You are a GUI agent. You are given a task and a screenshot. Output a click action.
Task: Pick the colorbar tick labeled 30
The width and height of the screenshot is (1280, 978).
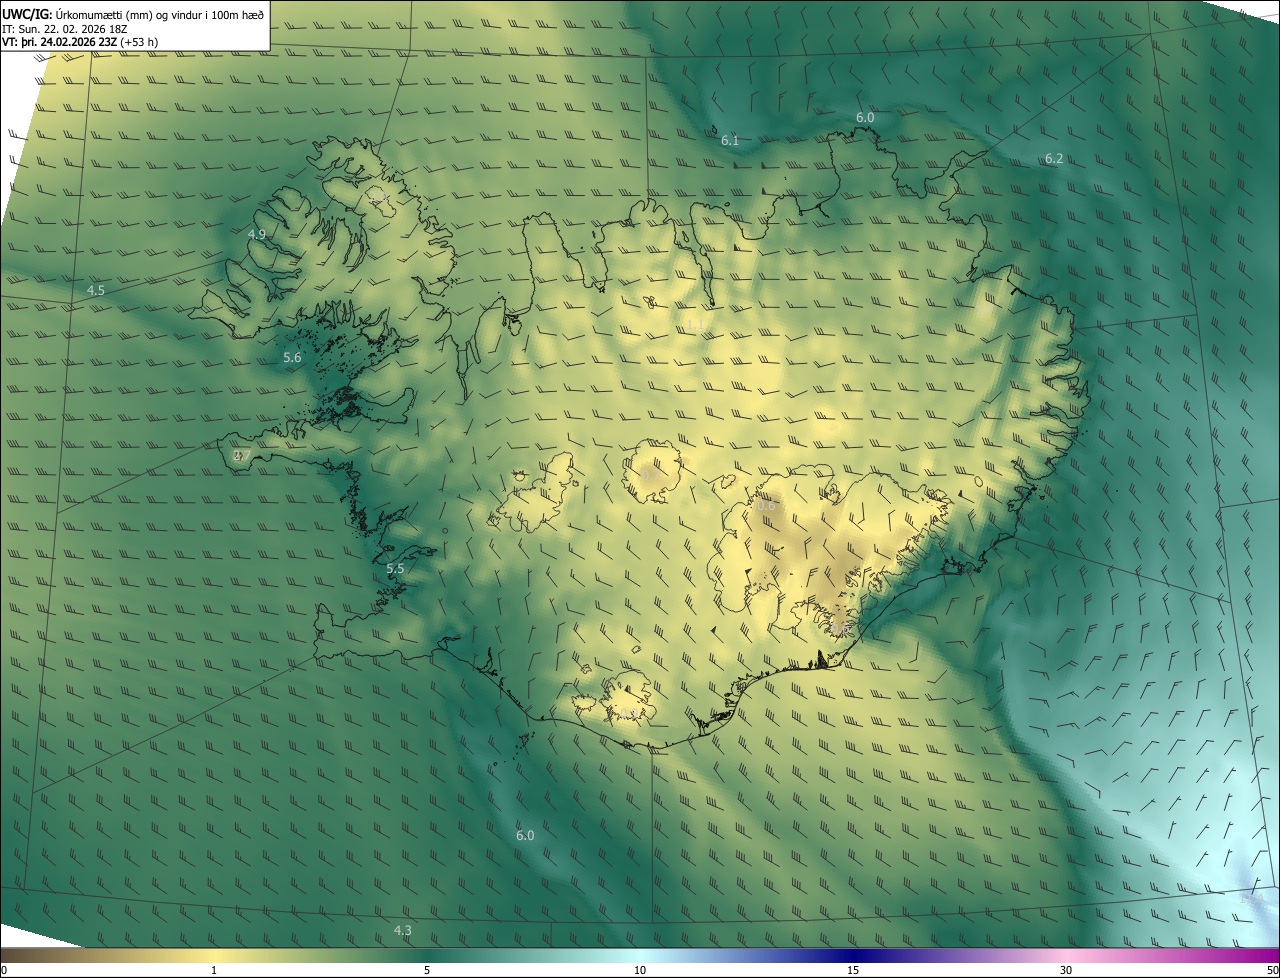pos(1066,970)
